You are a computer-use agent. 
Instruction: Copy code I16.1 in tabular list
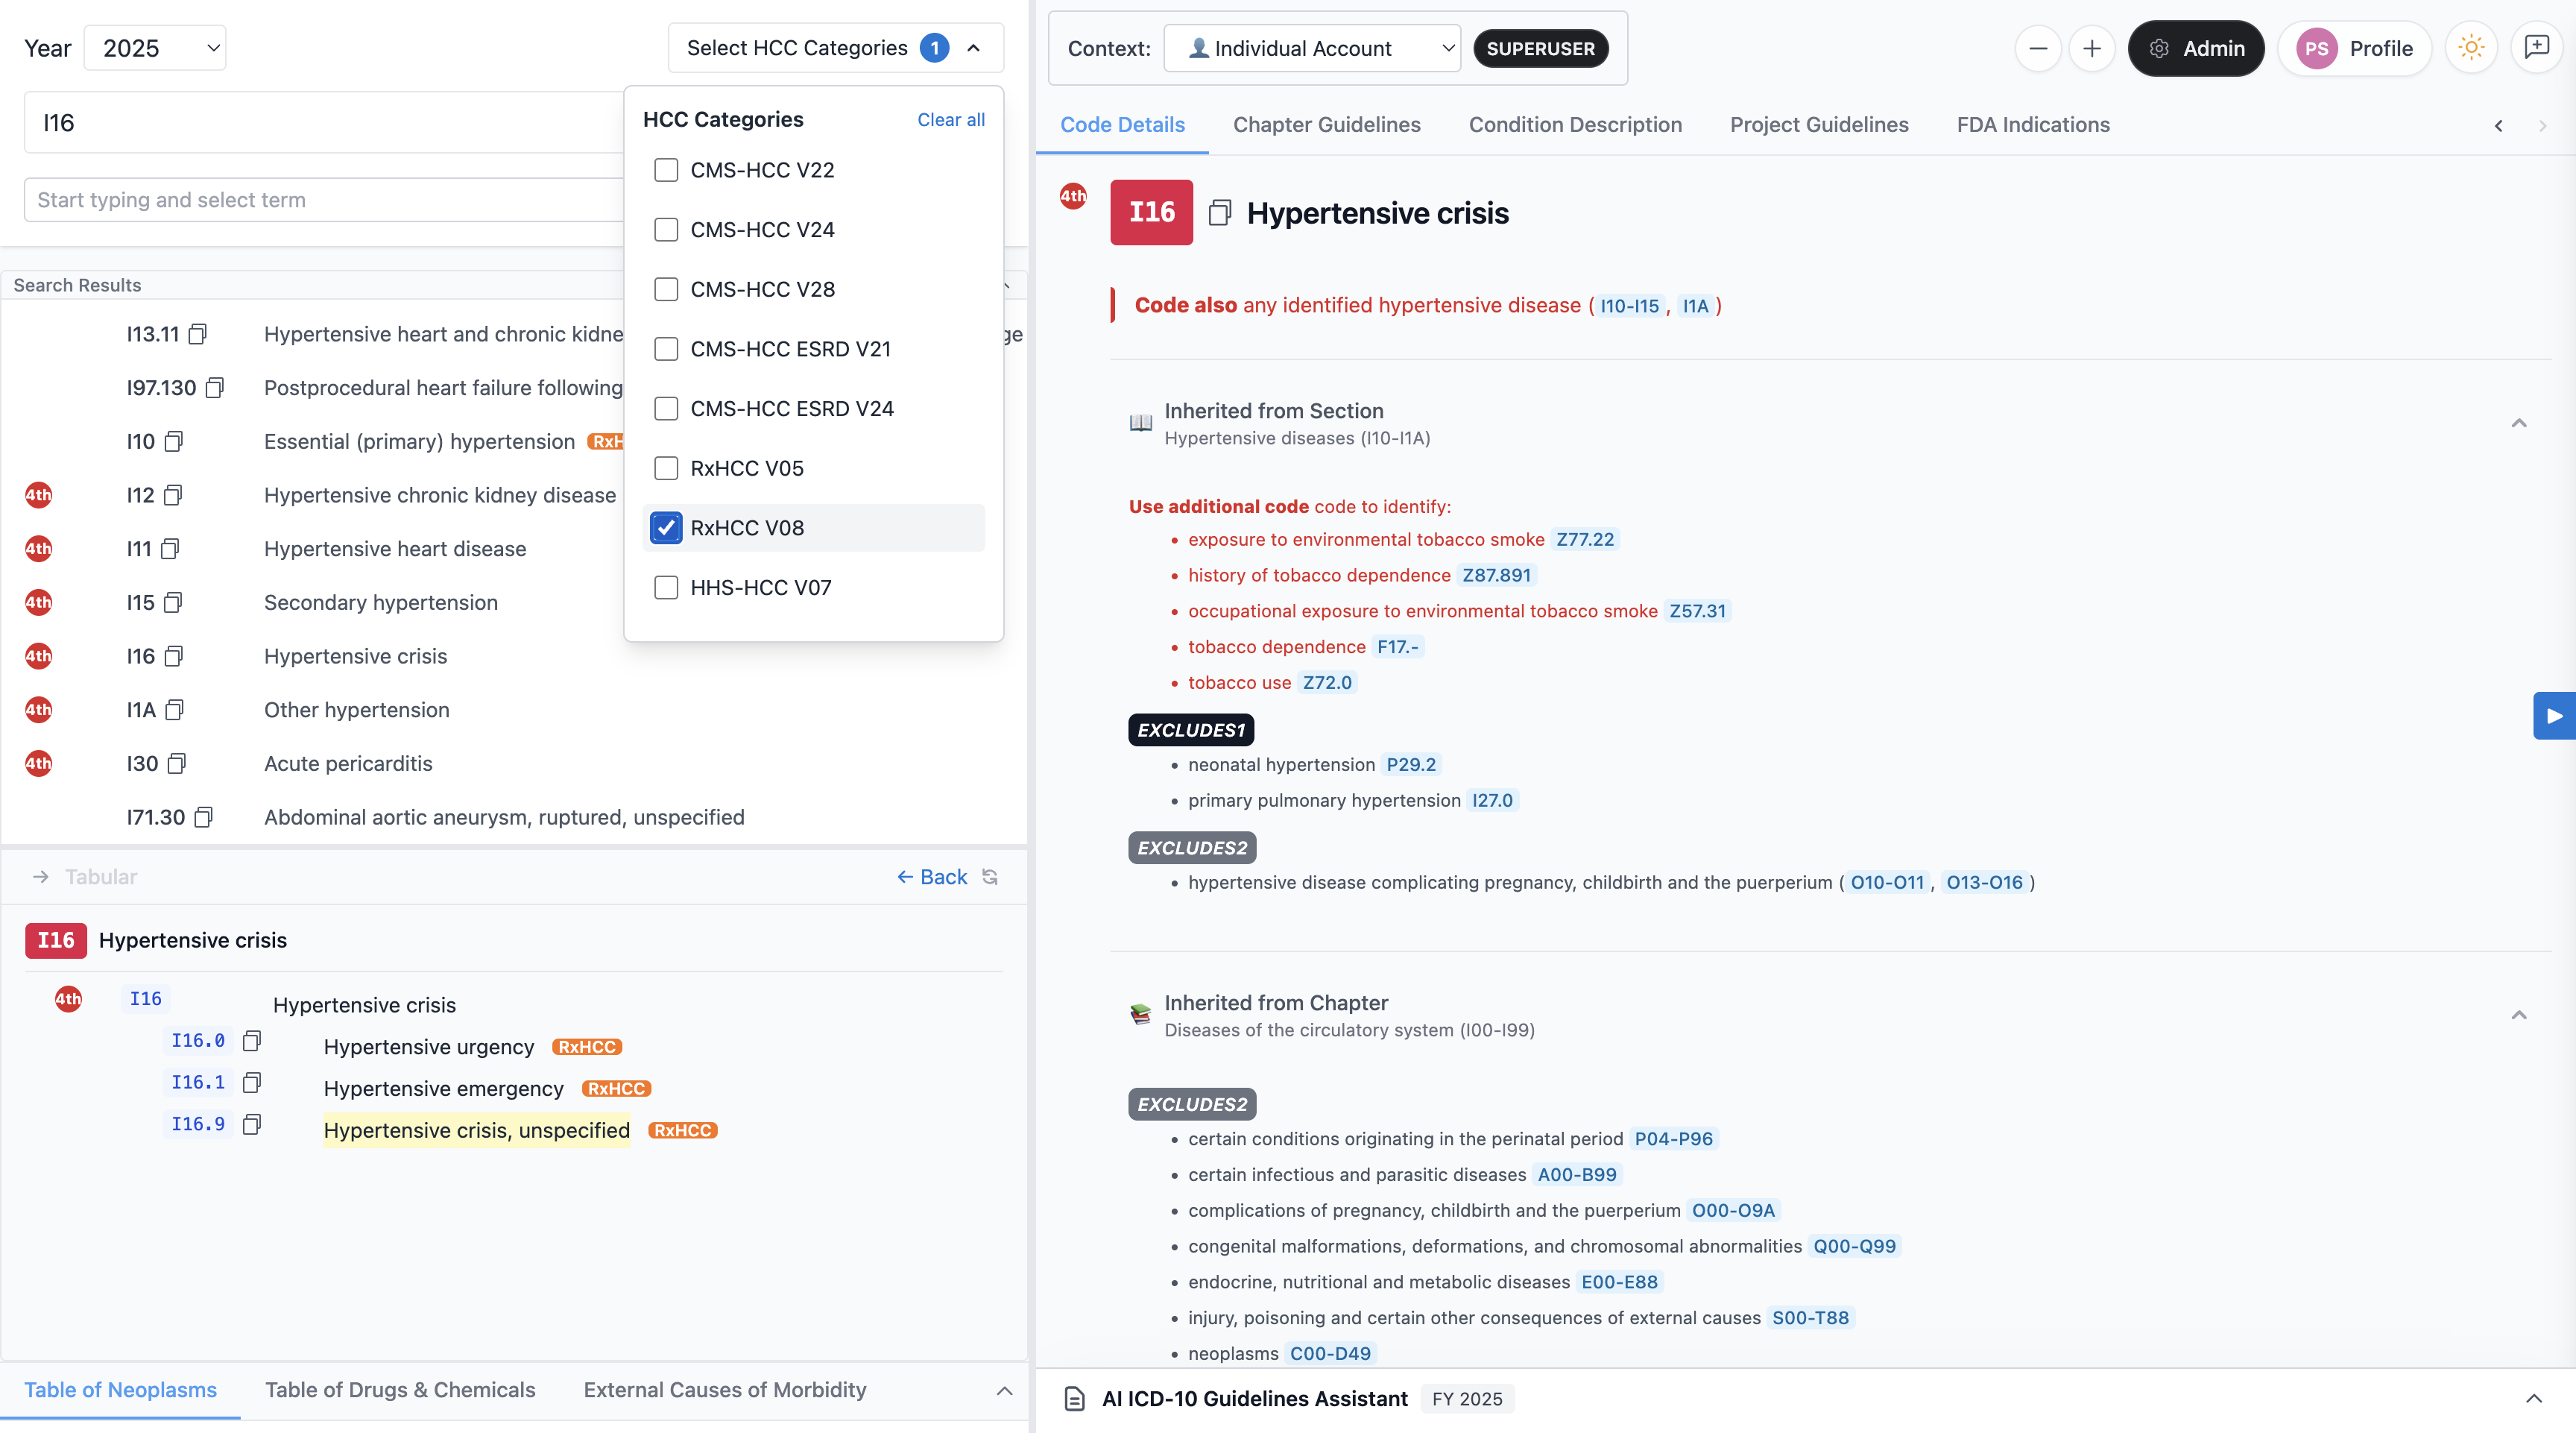(x=252, y=1082)
